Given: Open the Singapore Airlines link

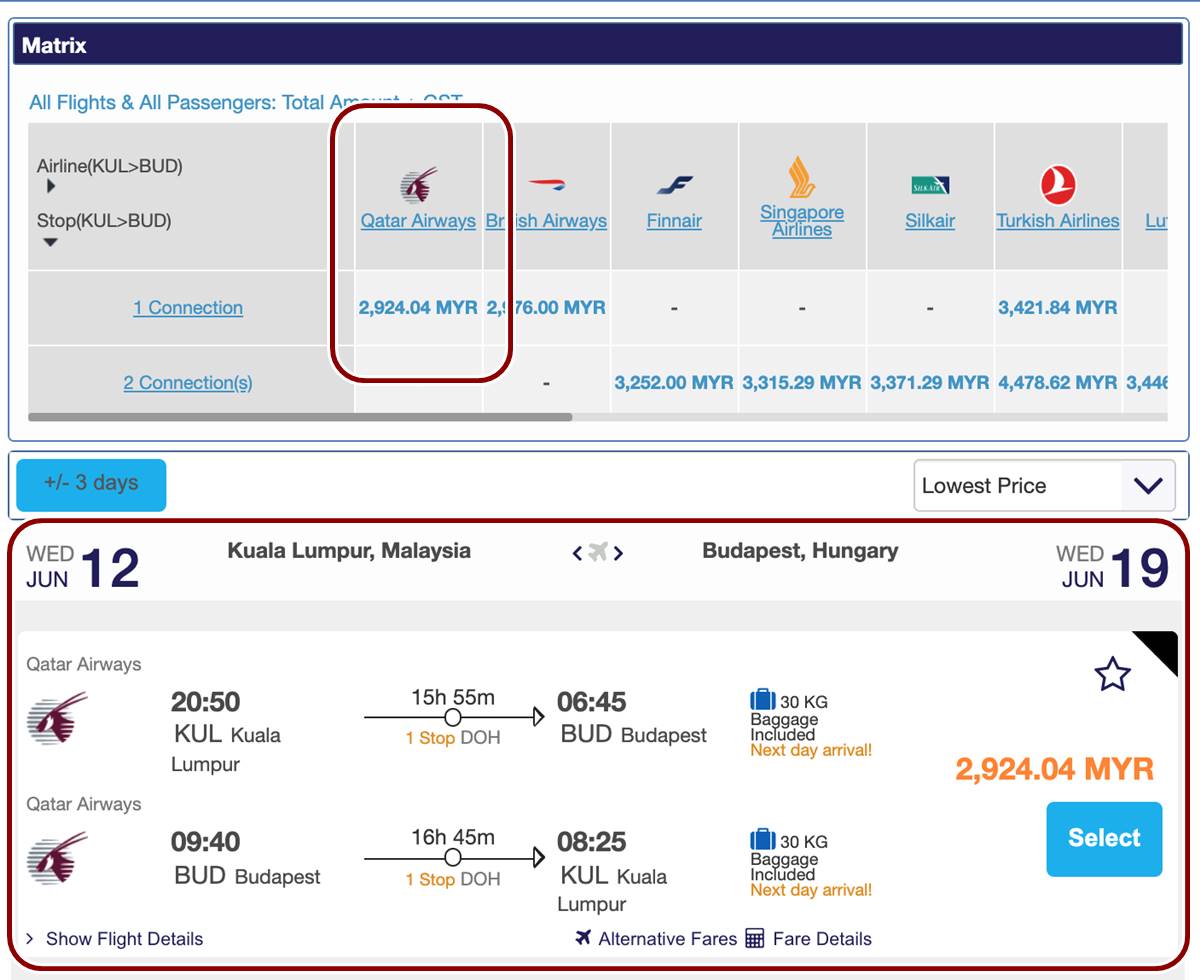Looking at the screenshot, I should [802, 221].
